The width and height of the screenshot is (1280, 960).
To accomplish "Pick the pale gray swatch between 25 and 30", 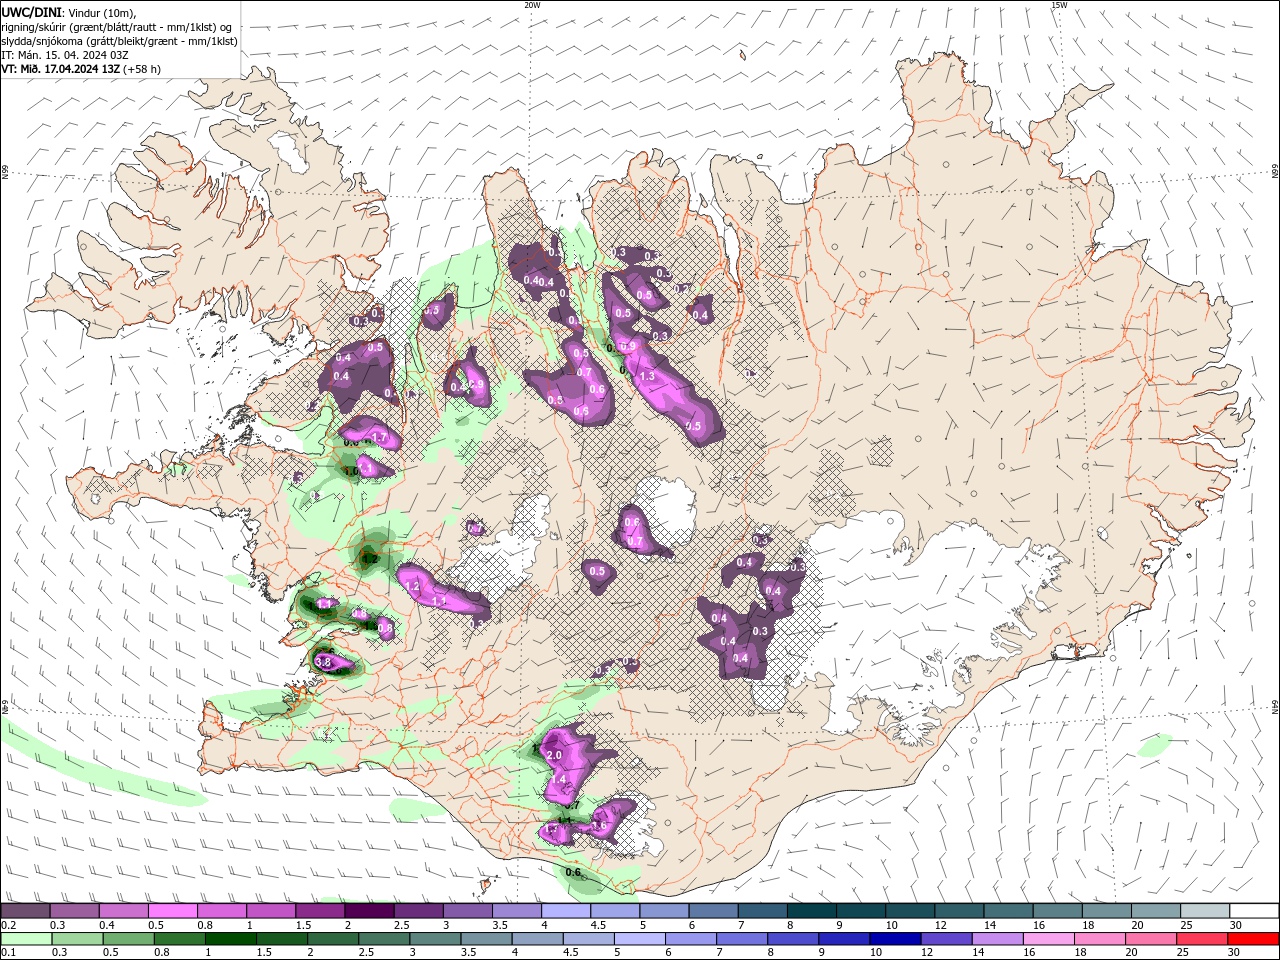I will 1205,910.
